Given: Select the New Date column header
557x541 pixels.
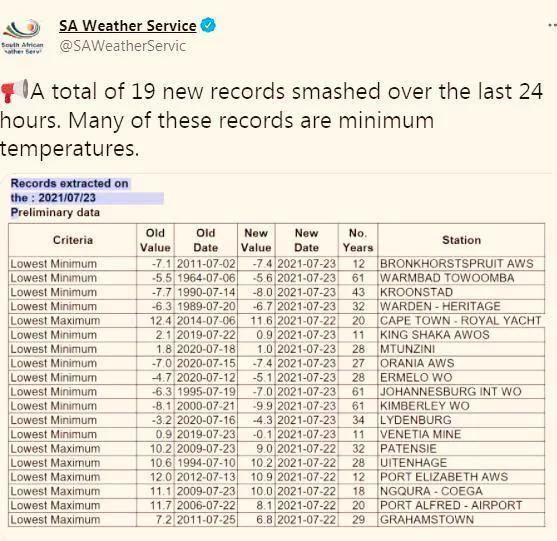Looking at the screenshot, I should (307, 240).
